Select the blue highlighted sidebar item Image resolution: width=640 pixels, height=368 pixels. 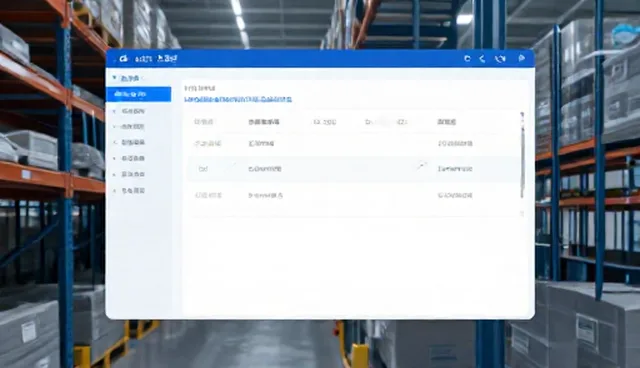[138, 94]
